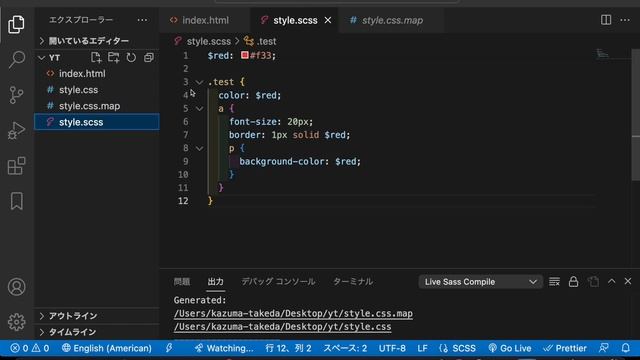Change end of line sequence LF
640x360 pixels.
(x=422, y=348)
